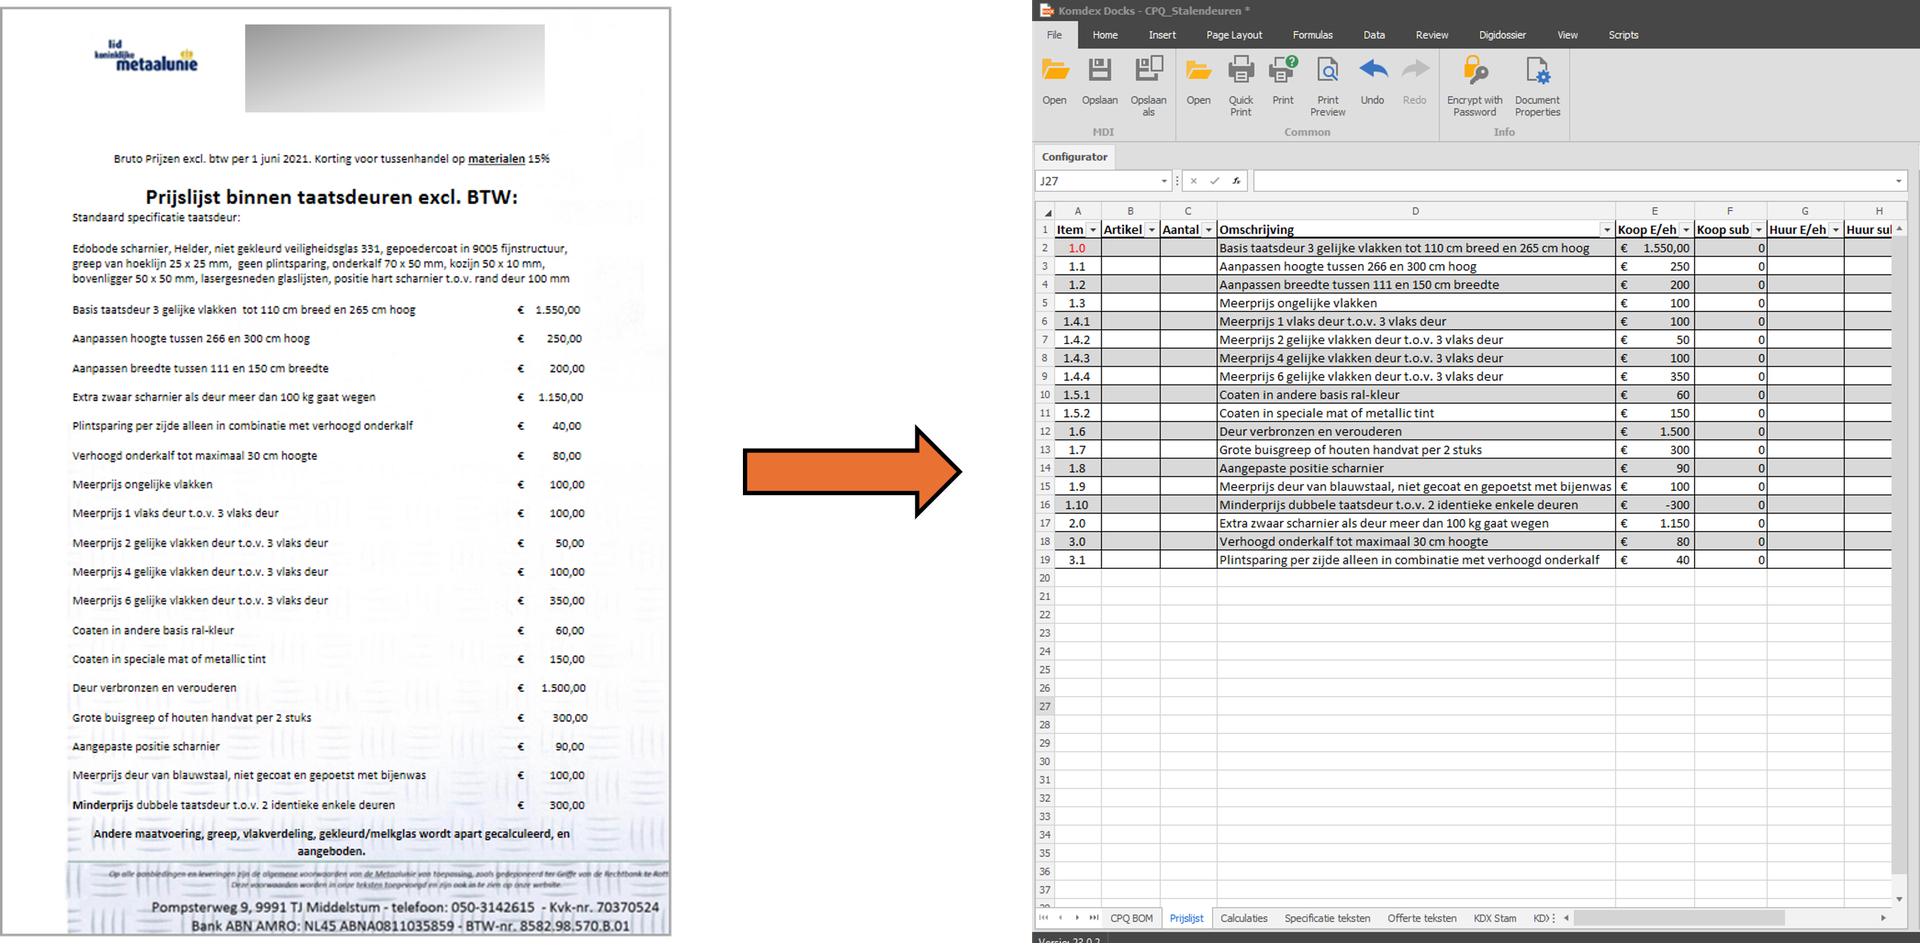Expand the Koop E/eh filter dropdown
This screenshot has height=943, width=1920.
[1685, 230]
